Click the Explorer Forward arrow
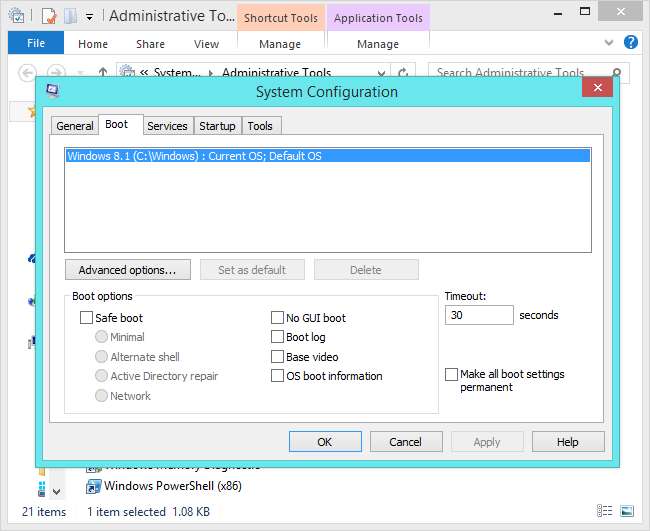 pyautogui.click(x=56, y=73)
